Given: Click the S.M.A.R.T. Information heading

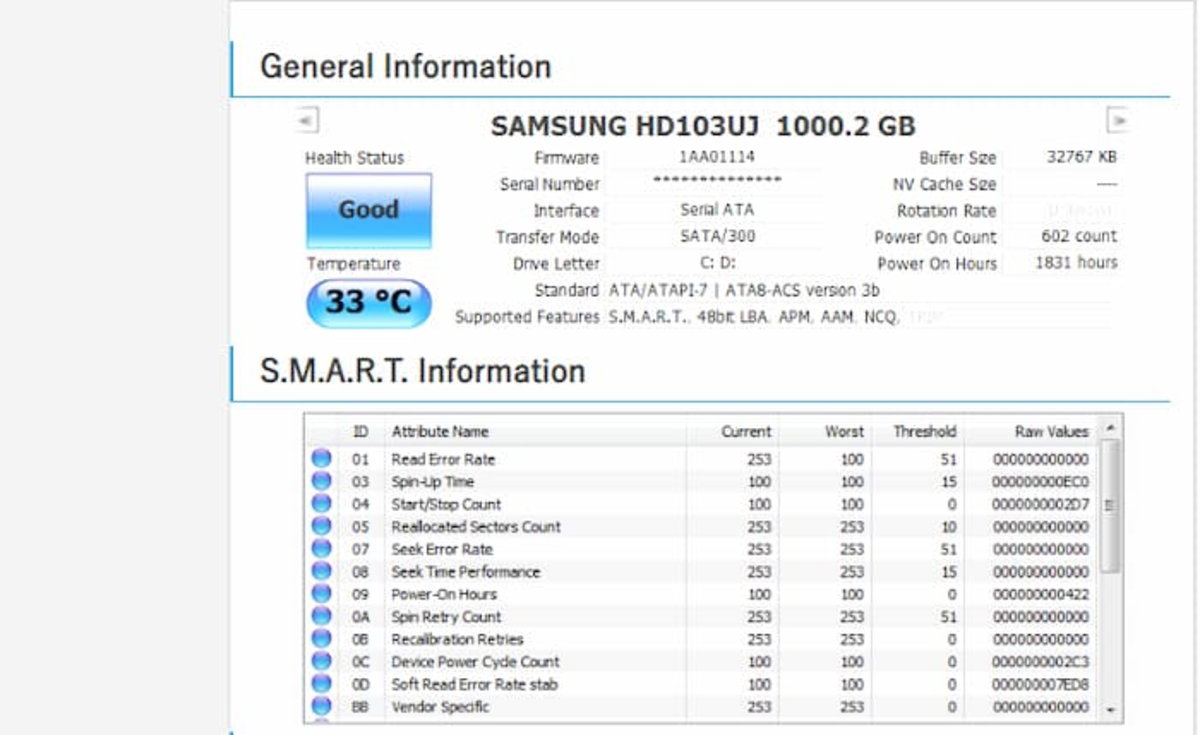Looking at the screenshot, I should pos(423,371).
